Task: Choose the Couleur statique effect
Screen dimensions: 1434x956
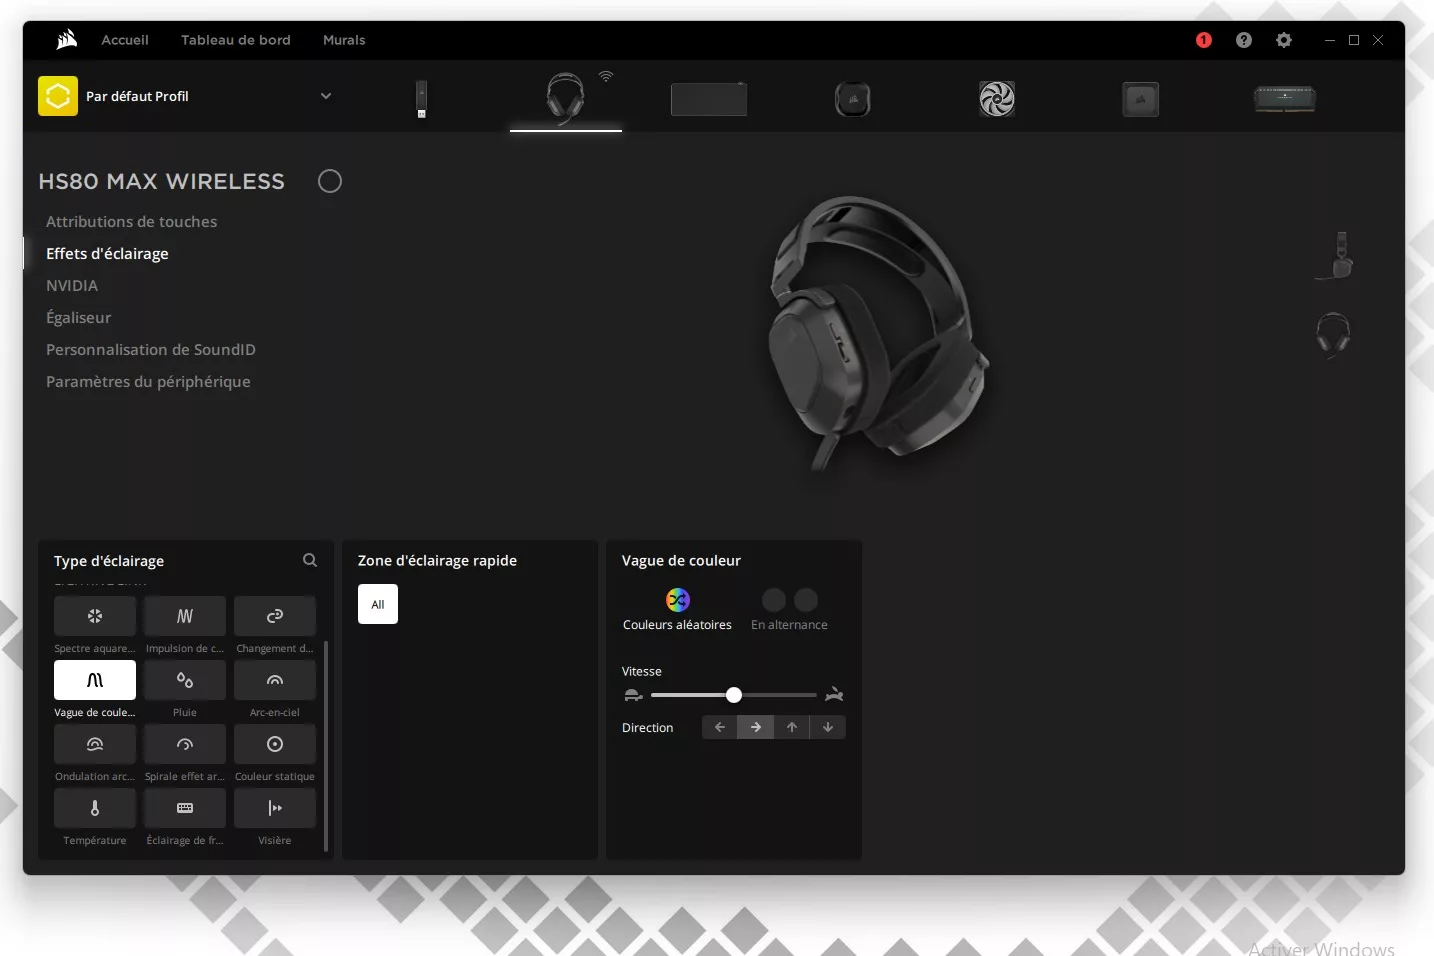Action: (x=275, y=744)
